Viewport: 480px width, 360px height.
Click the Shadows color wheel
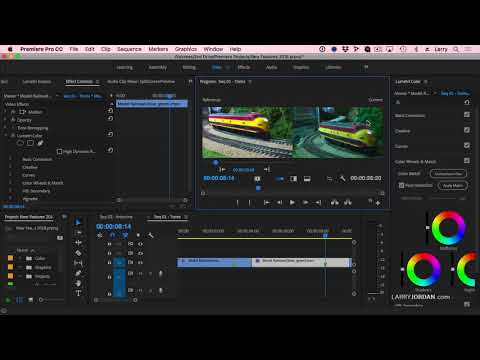tap(423, 270)
